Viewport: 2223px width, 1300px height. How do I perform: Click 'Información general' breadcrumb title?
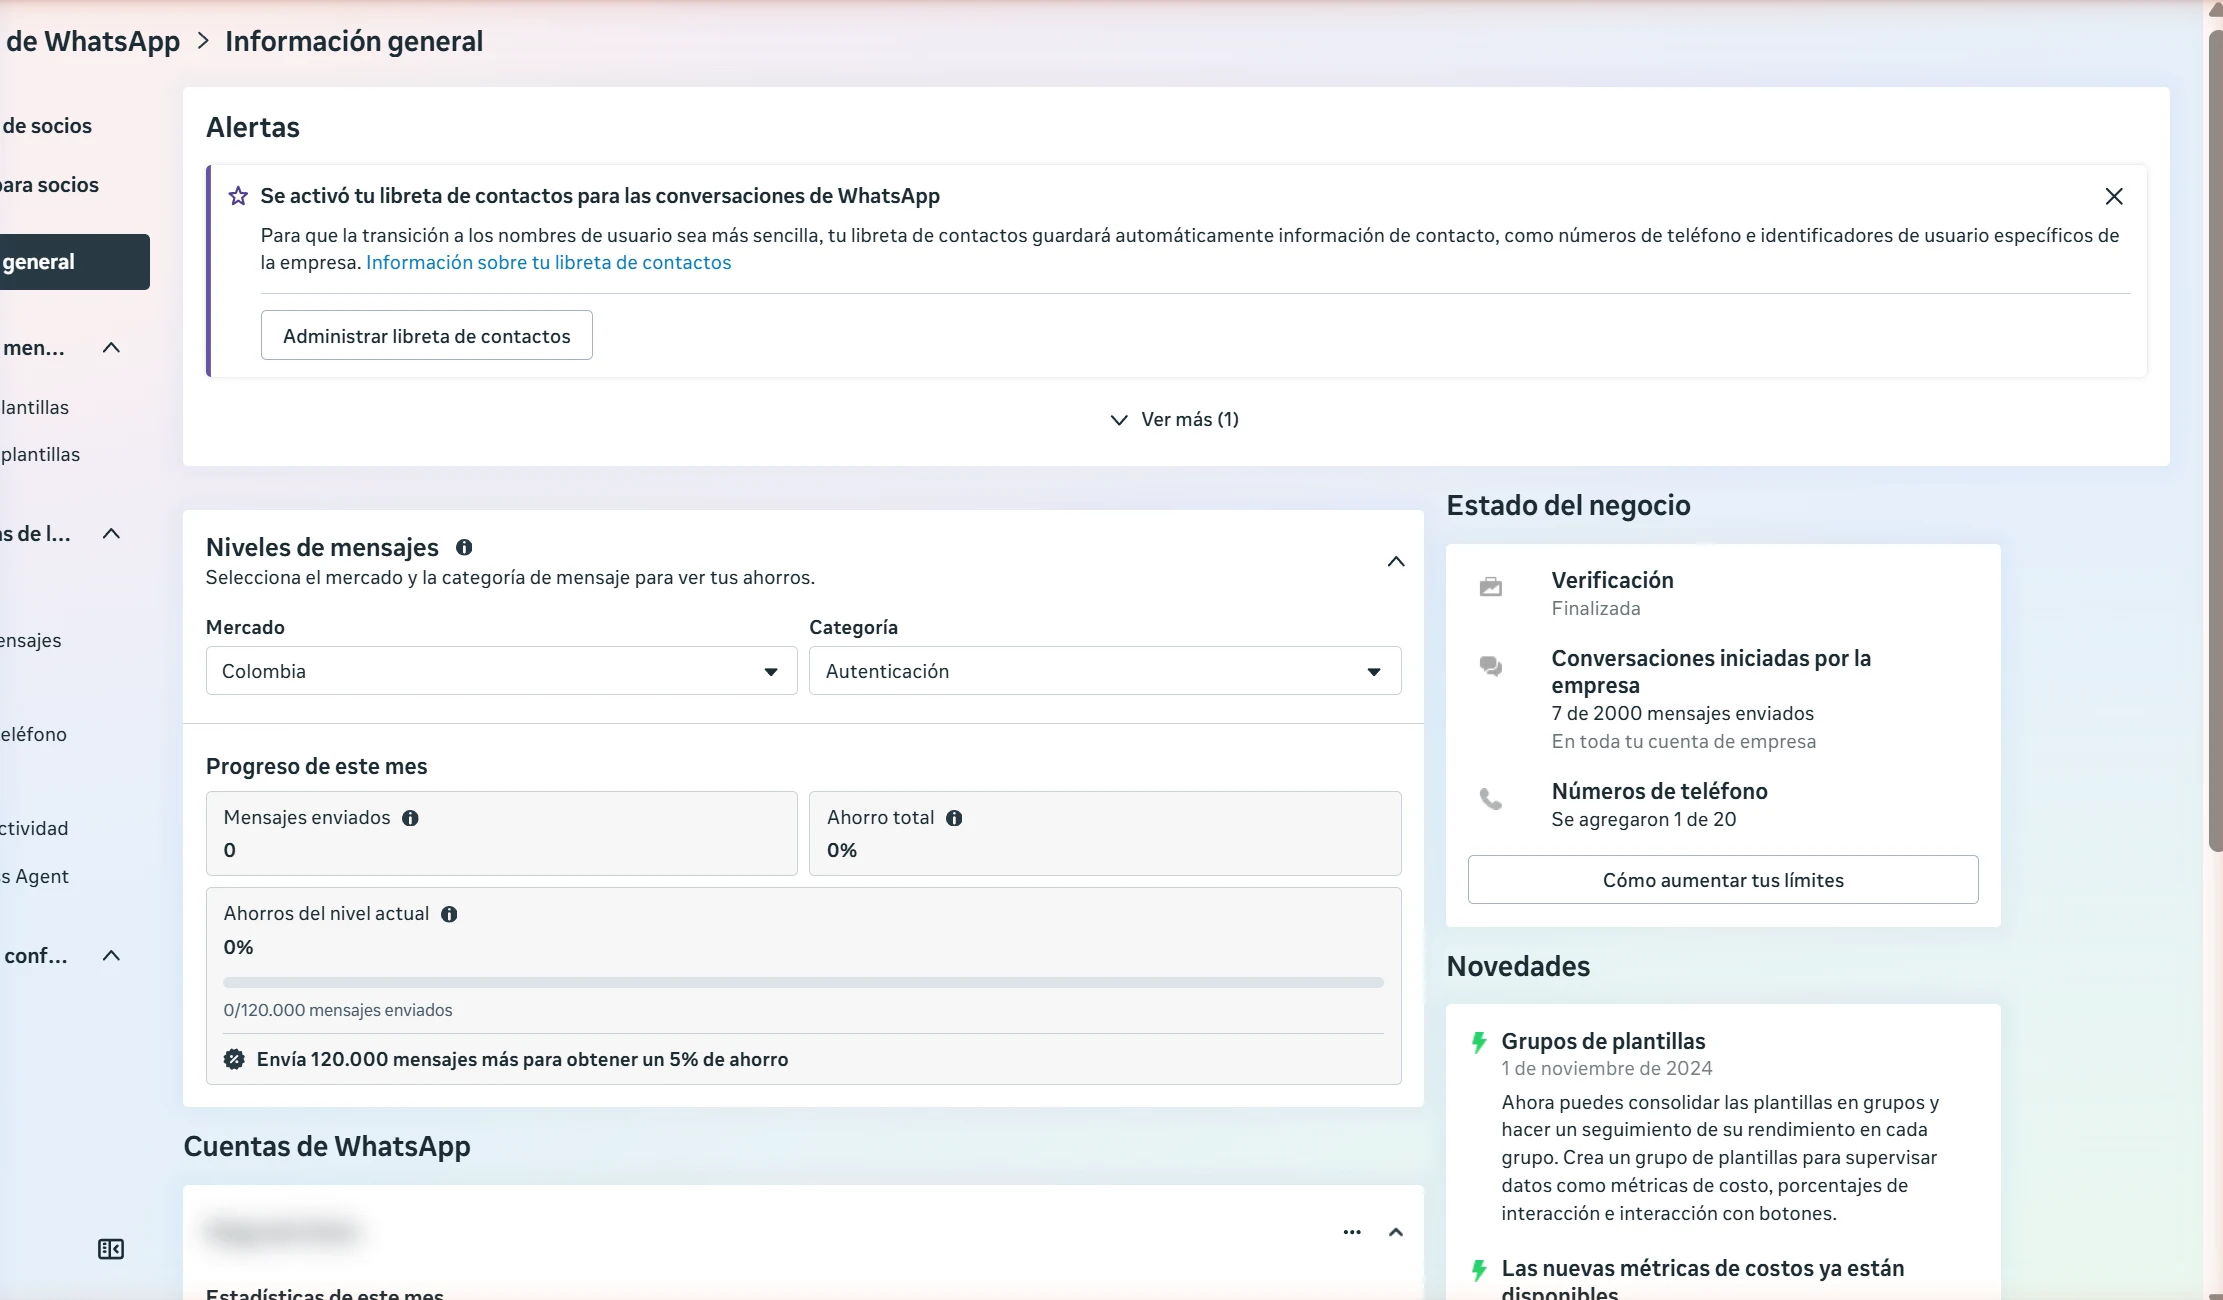pos(354,41)
